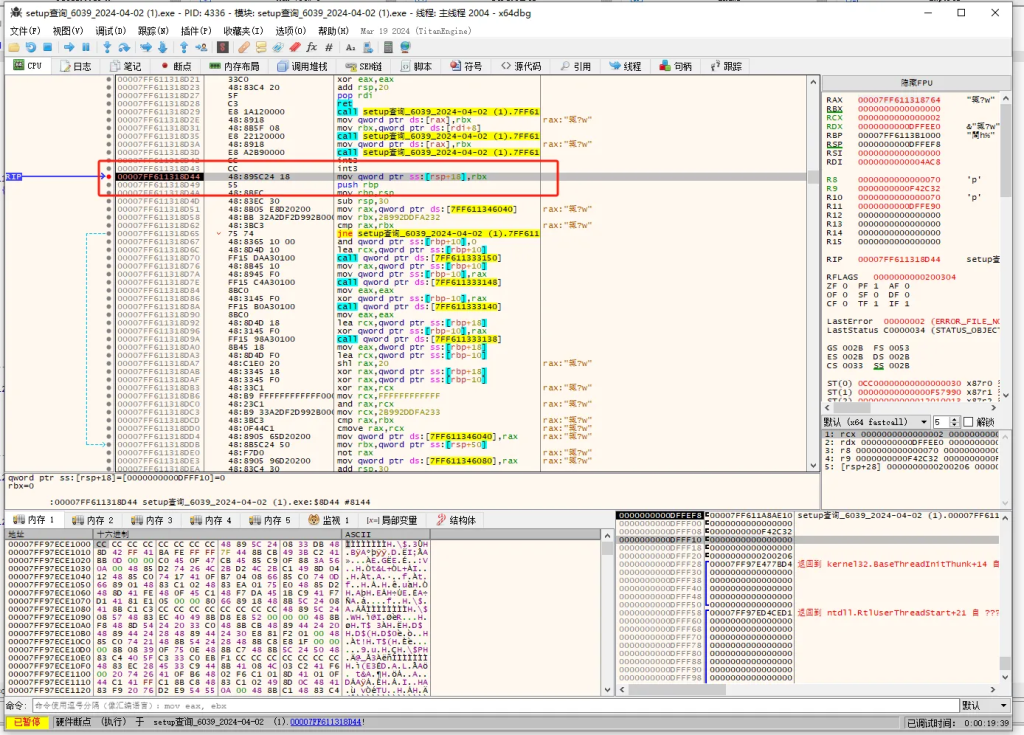Click the address link in status bar

point(327,721)
